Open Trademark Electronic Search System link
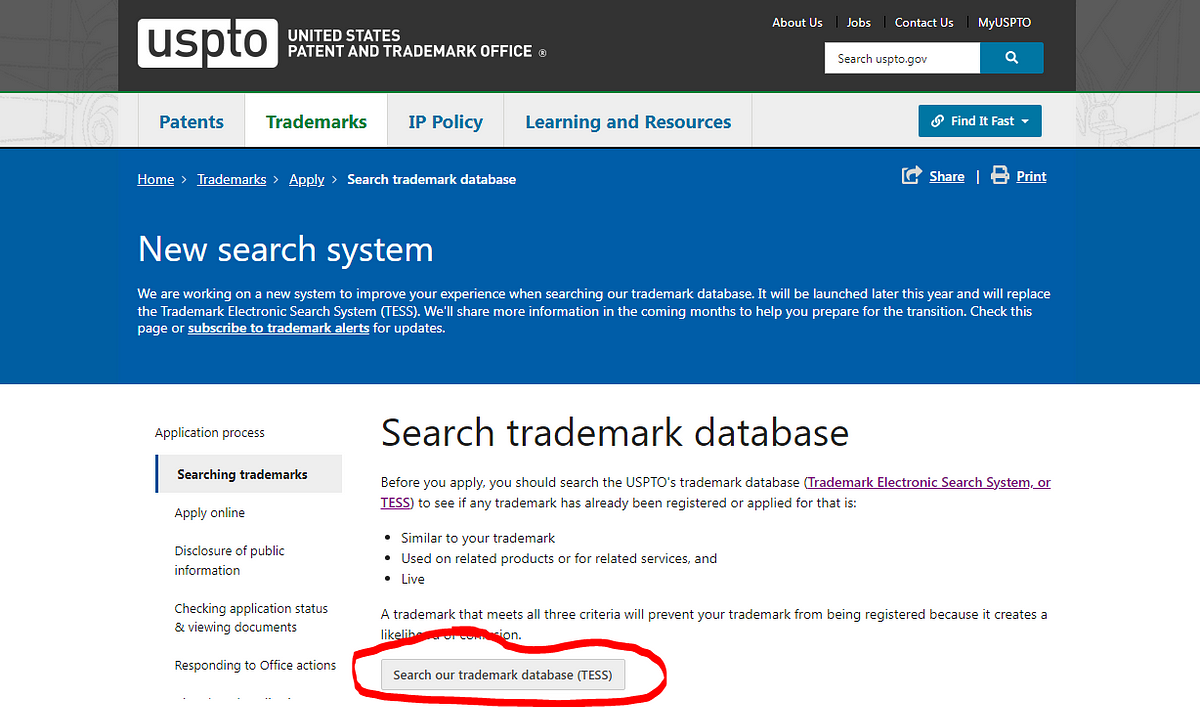This screenshot has height=707, width=1200. click(715, 492)
